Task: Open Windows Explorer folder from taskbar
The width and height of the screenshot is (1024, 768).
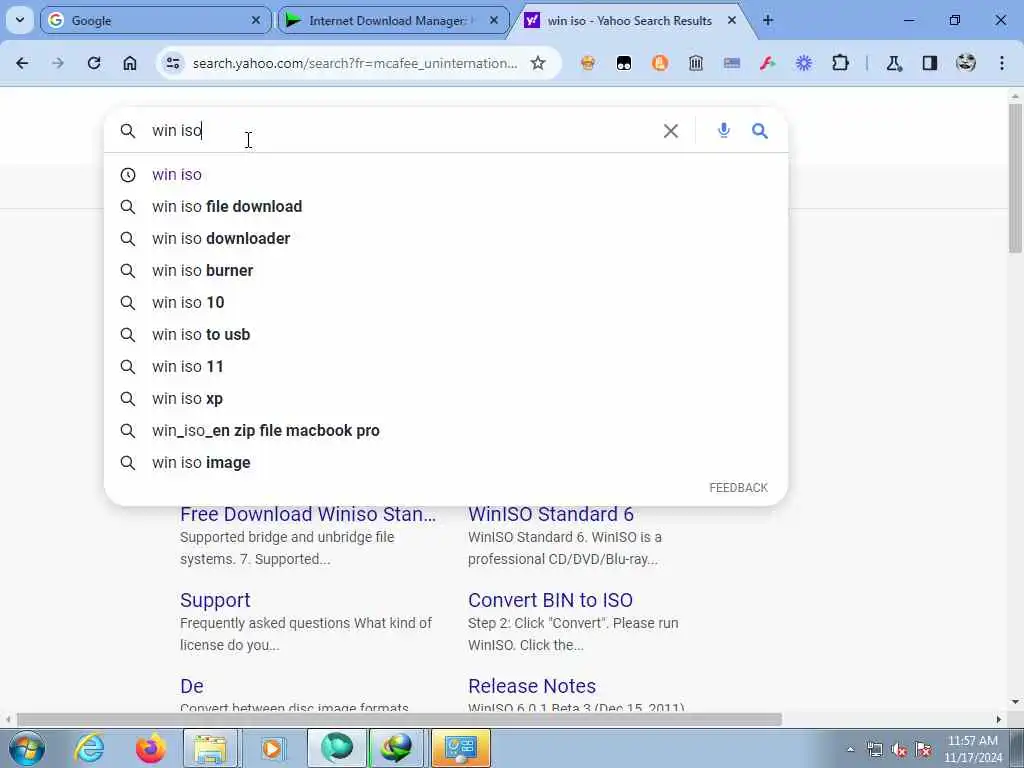Action: 211,748
